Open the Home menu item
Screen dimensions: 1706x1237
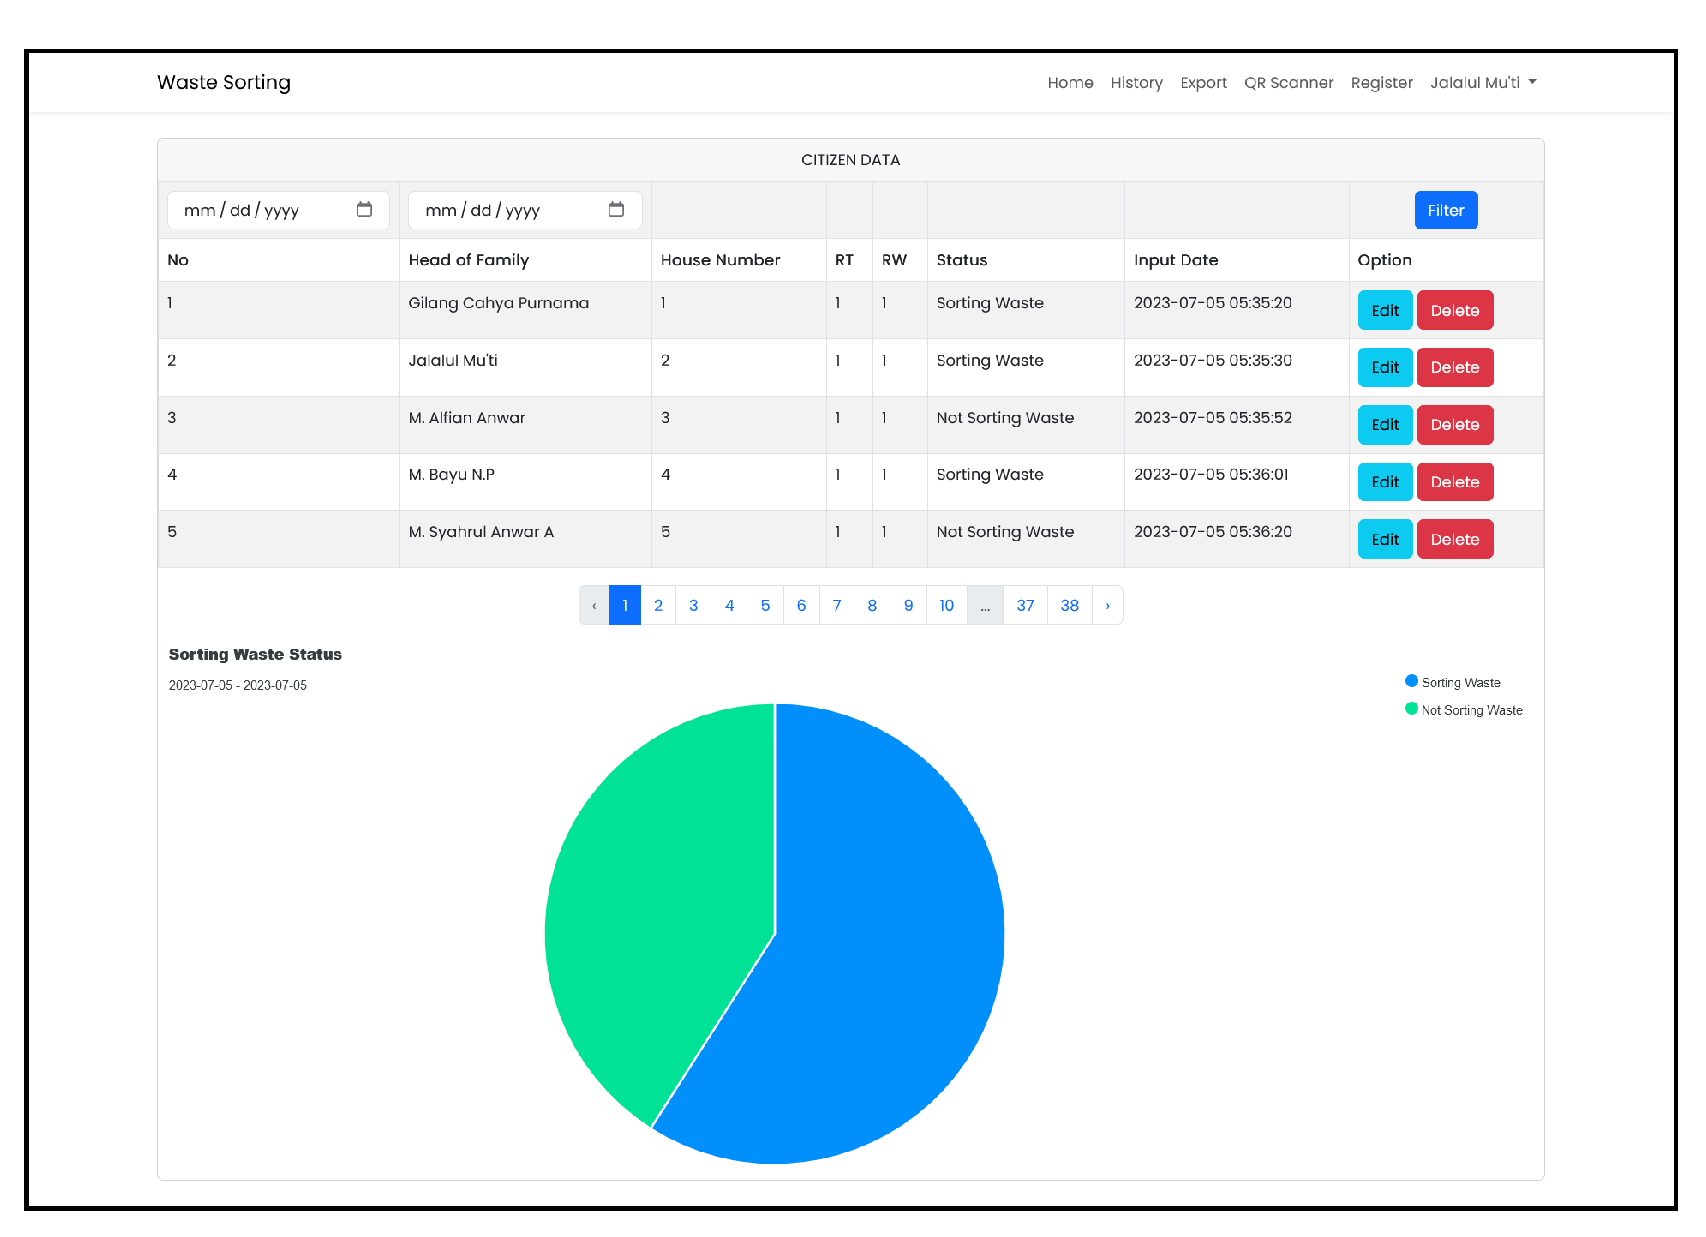tap(1070, 82)
